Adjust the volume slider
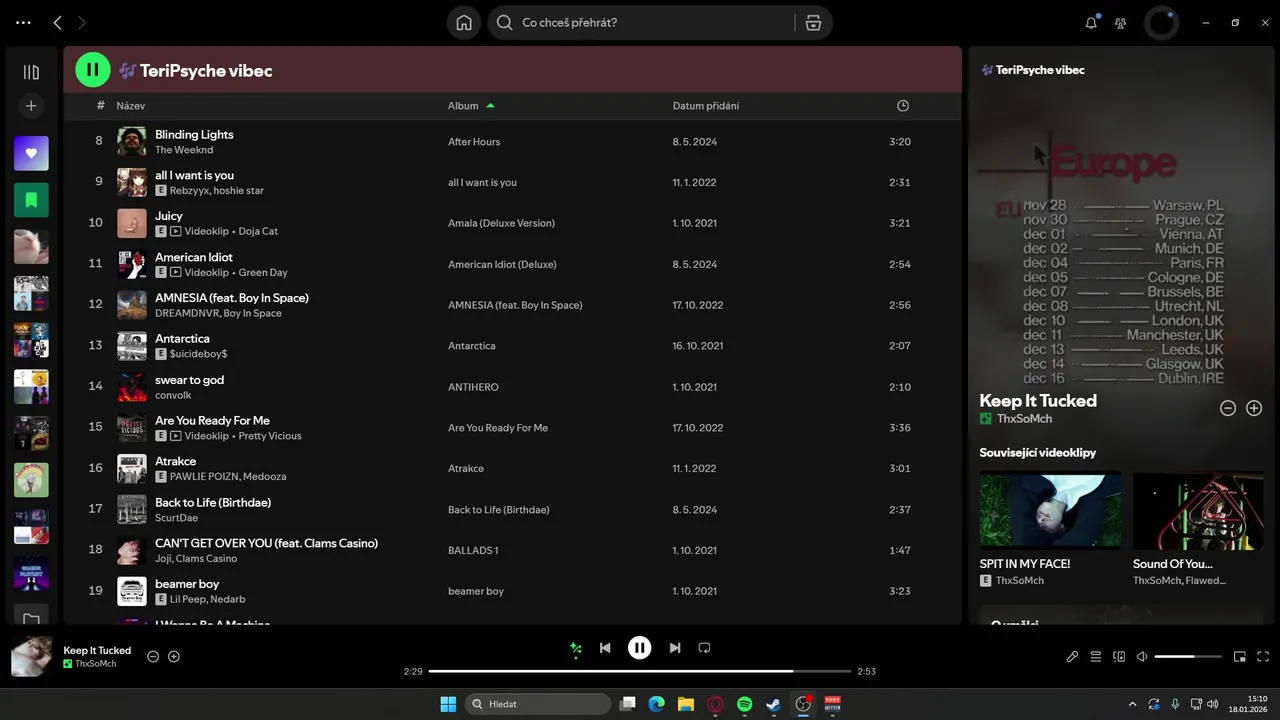This screenshot has height=720, width=1280. (1188, 657)
